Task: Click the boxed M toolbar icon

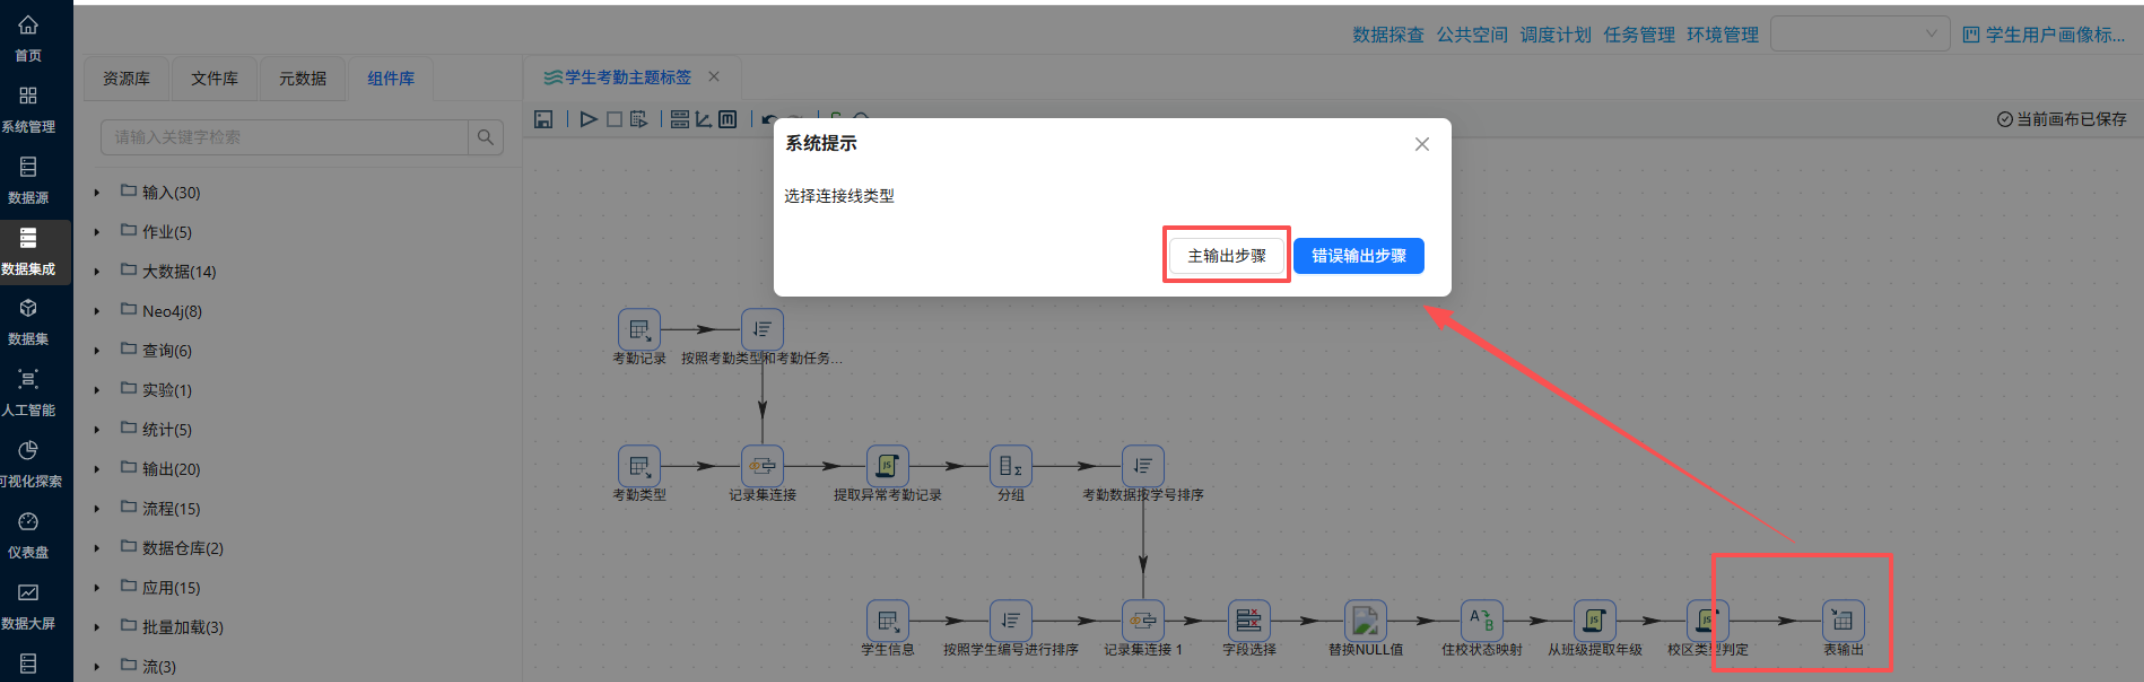Action: pos(728,120)
